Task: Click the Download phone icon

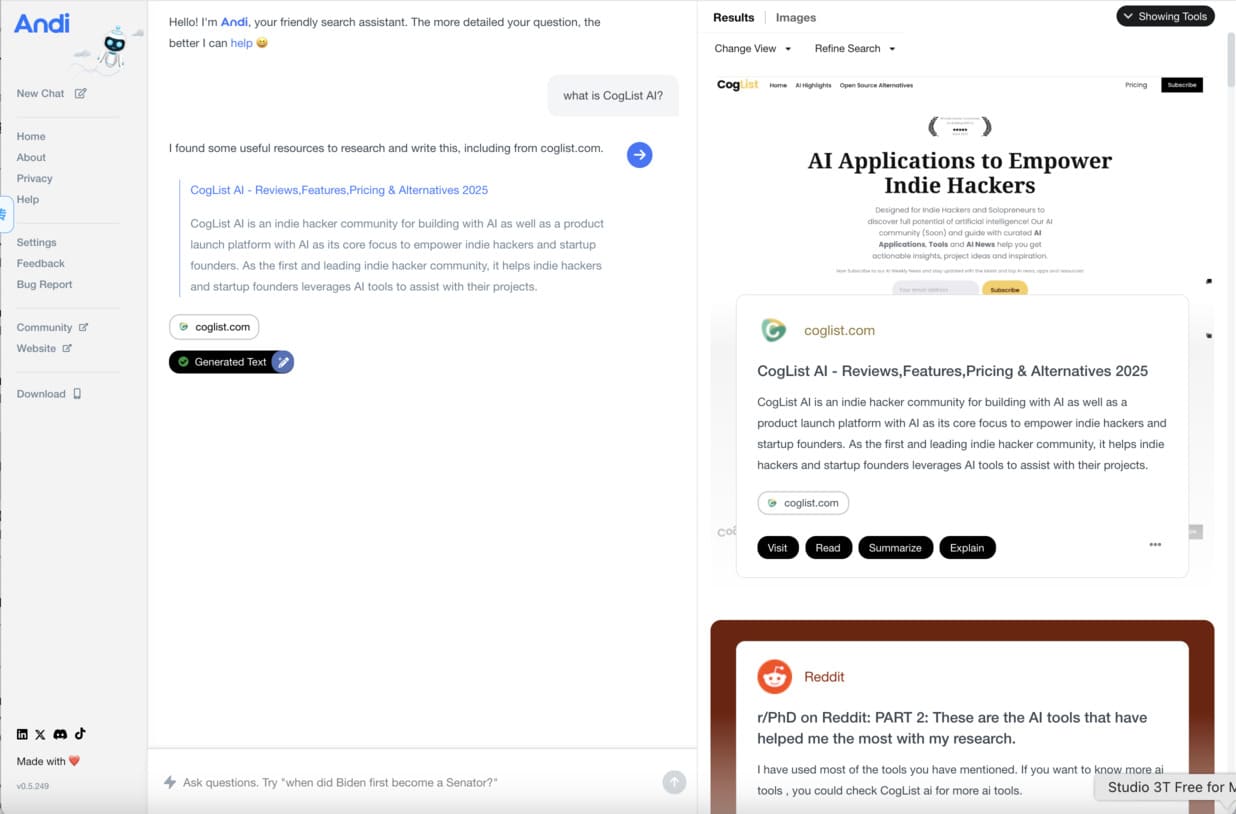Action: click(x=78, y=394)
